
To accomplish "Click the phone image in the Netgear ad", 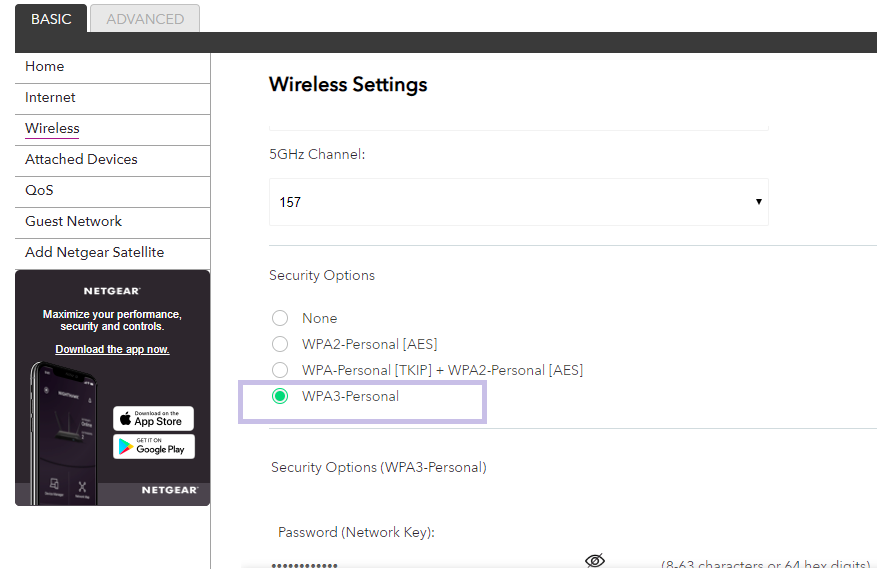I will (66, 430).
